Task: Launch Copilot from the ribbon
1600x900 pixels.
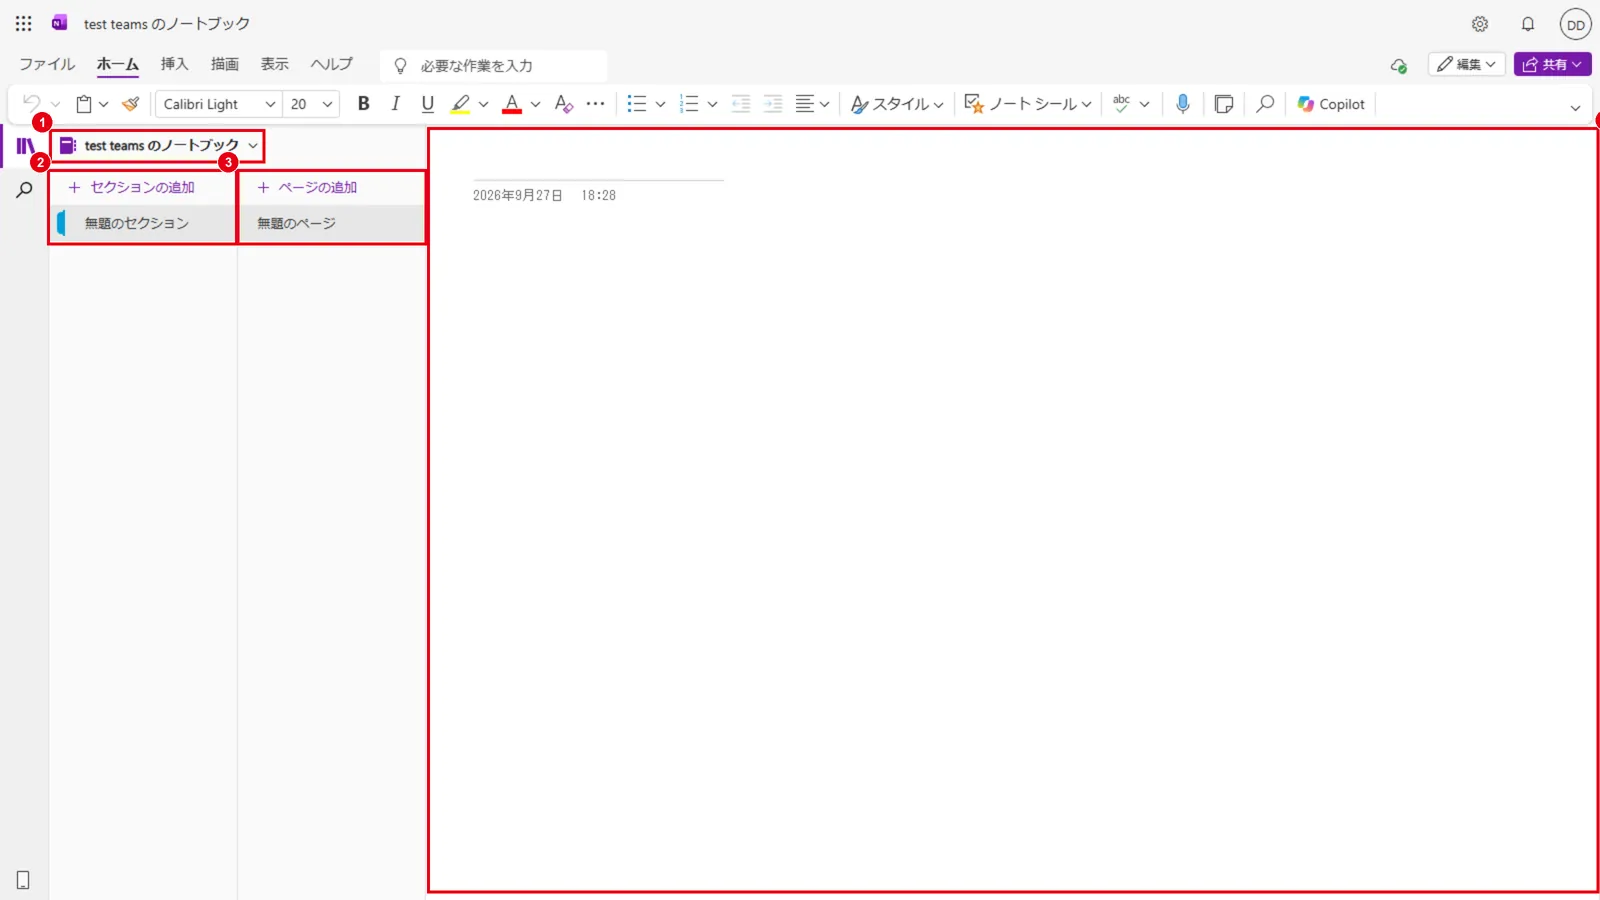Action: pyautogui.click(x=1331, y=104)
